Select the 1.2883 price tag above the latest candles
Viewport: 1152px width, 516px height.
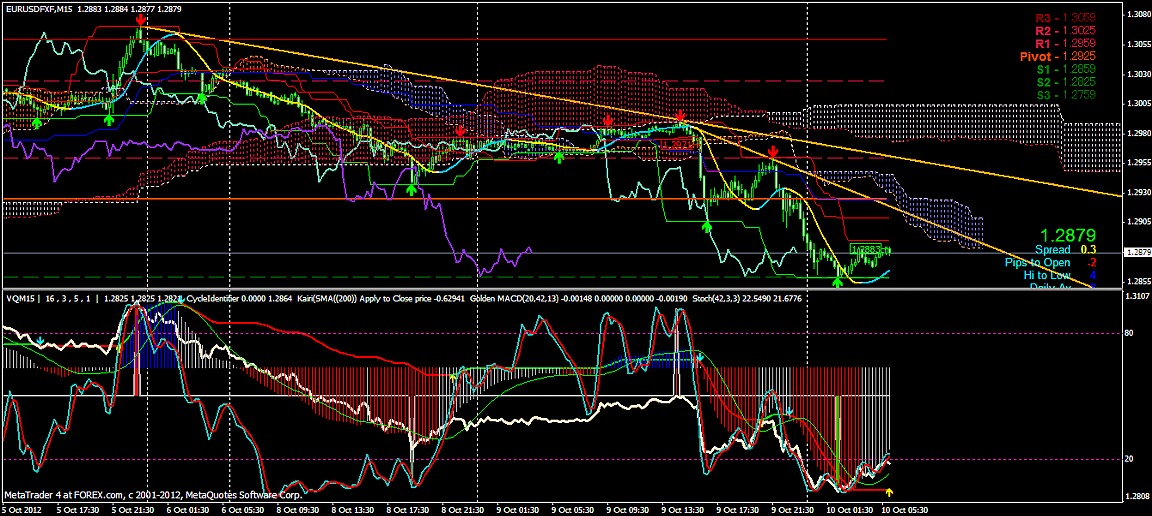(866, 247)
